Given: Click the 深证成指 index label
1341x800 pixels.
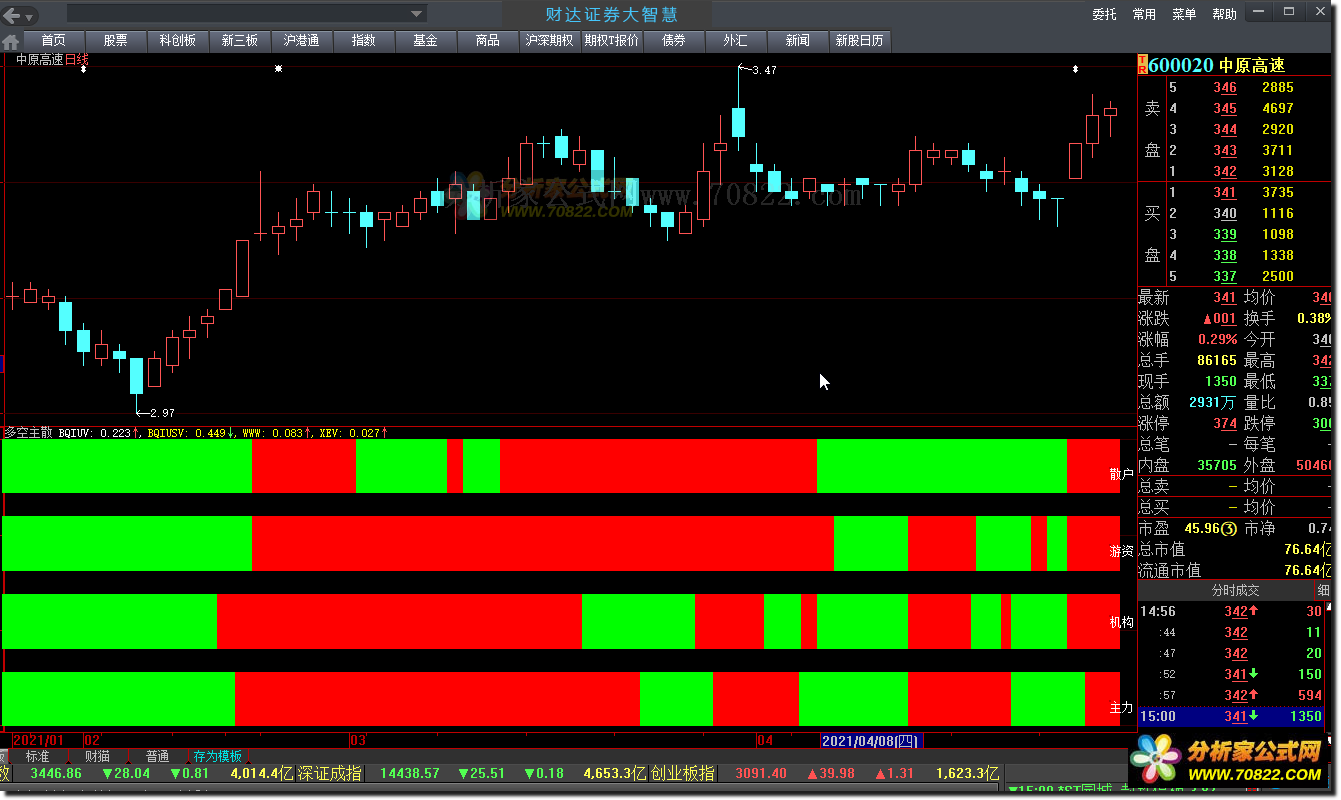Looking at the screenshot, I should [x=329, y=773].
